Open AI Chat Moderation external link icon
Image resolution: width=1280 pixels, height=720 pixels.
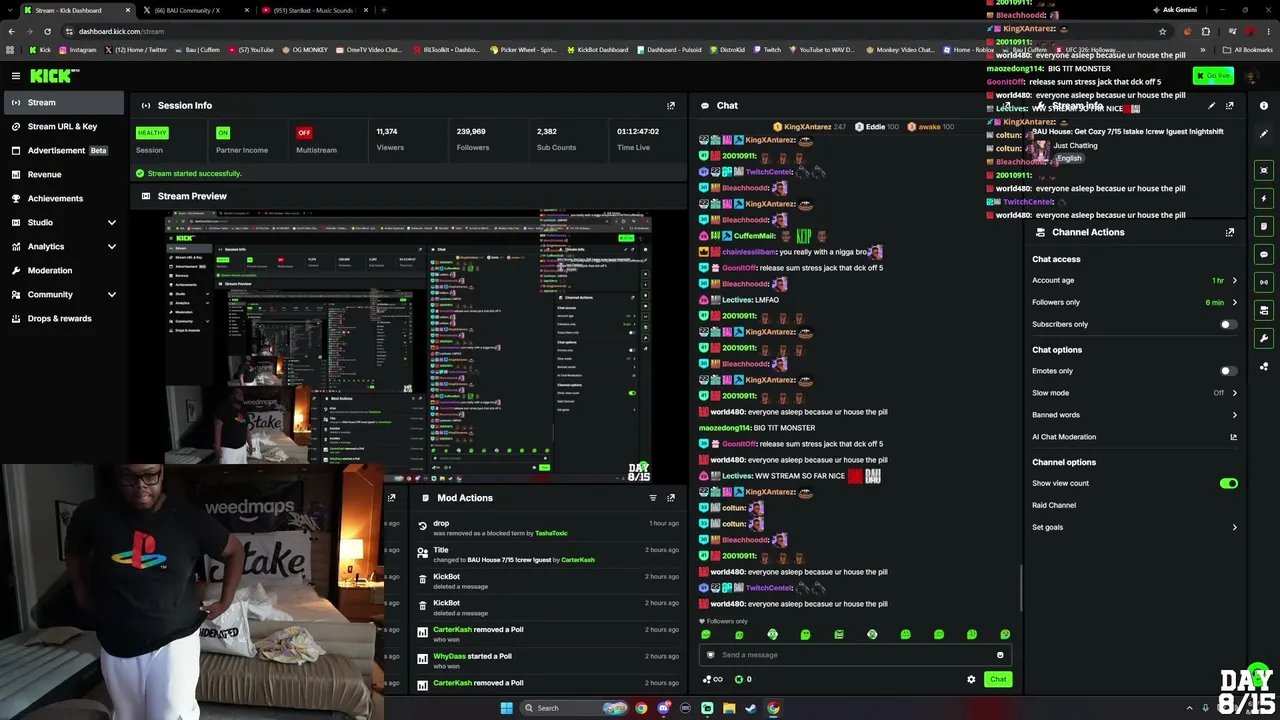click(x=1233, y=437)
